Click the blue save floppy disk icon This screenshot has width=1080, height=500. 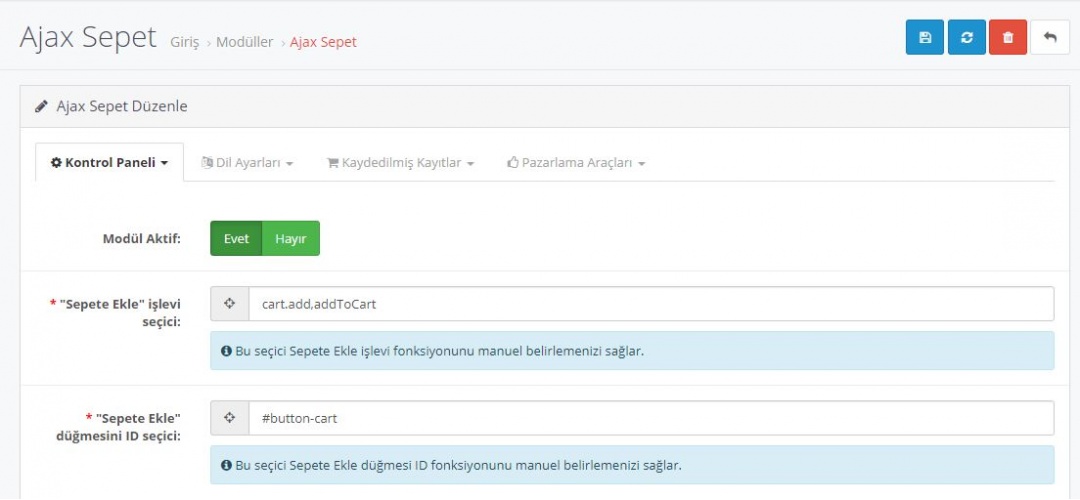click(925, 37)
